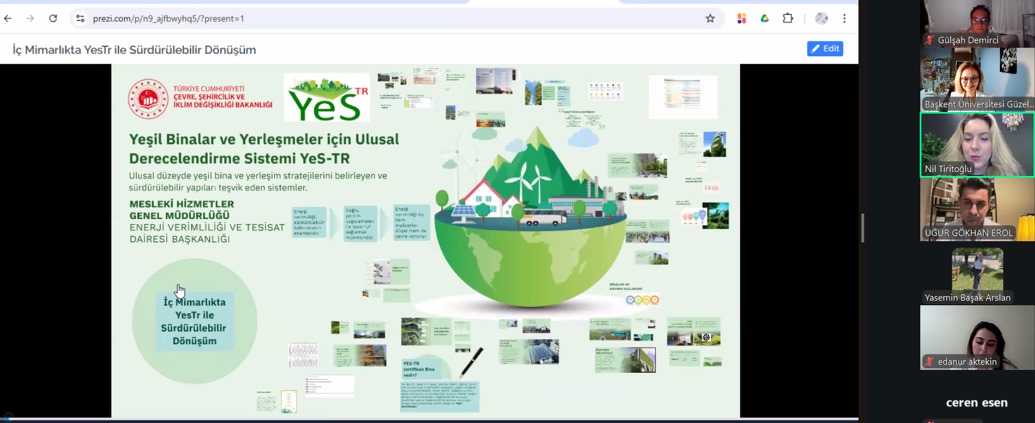Click the YeS-TR logo on the slide
Viewport: 1035px width, 423px height.
pos(327,98)
